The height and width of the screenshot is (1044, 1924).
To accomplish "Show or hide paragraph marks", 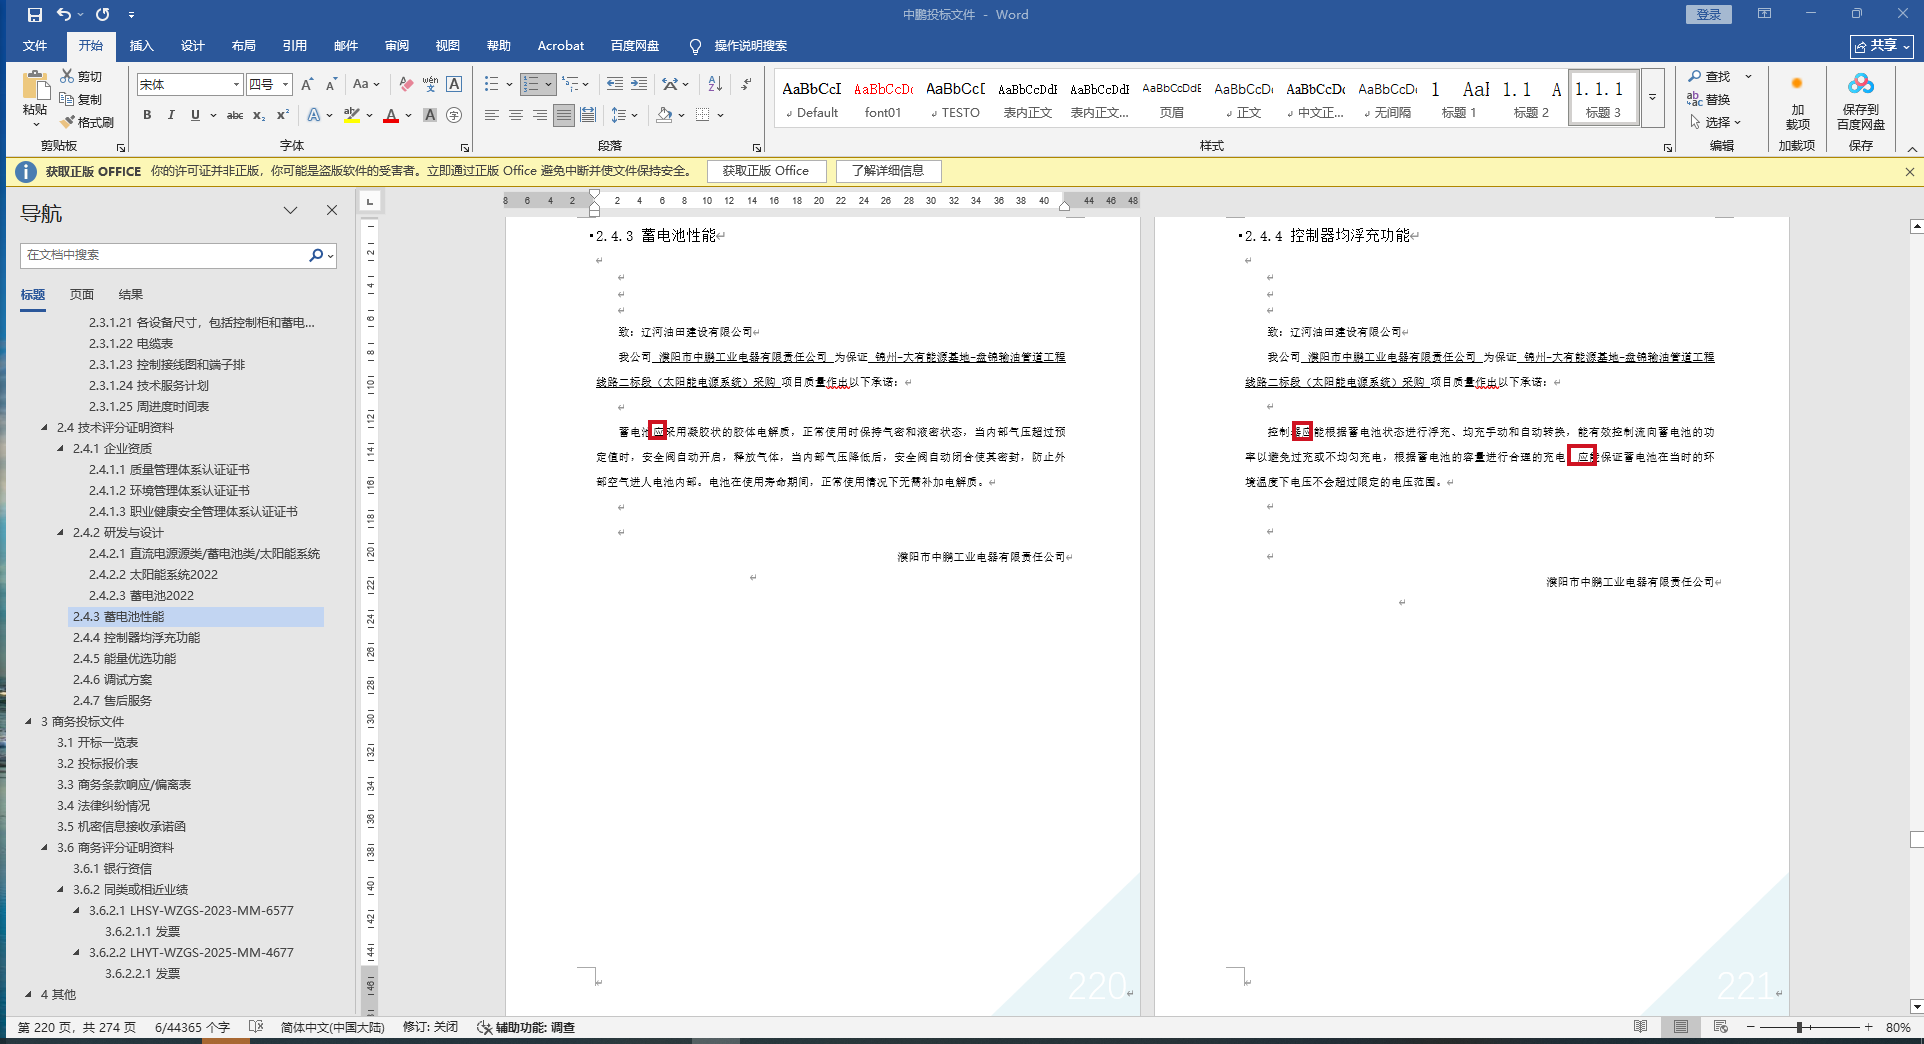I will [x=747, y=84].
